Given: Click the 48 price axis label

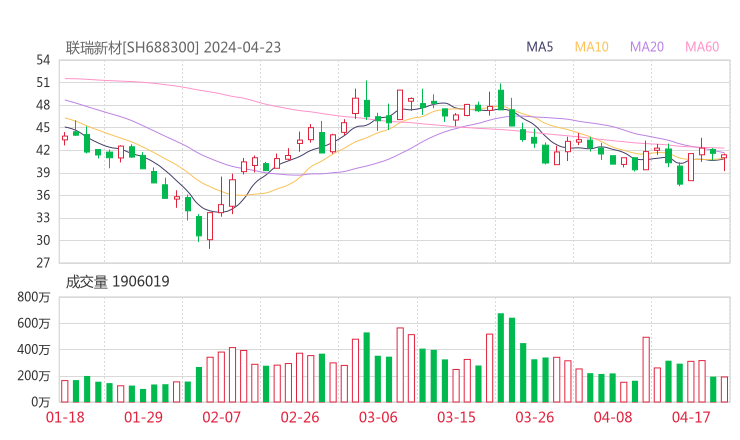Looking at the screenshot, I should [43, 105].
